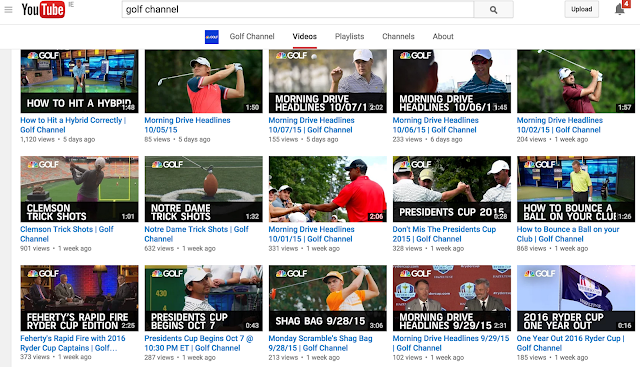
Task: Open the Golf Channel home tab
Action: (x=252, y=36)
